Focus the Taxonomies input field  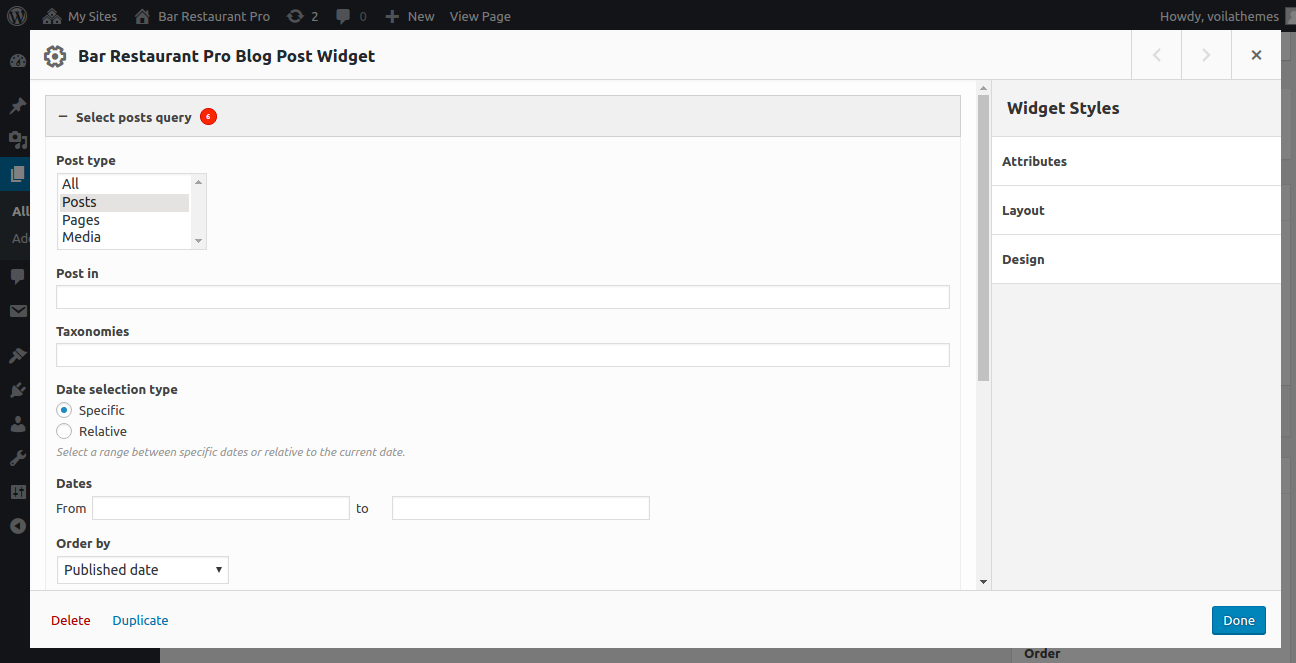tap(502, 355)
